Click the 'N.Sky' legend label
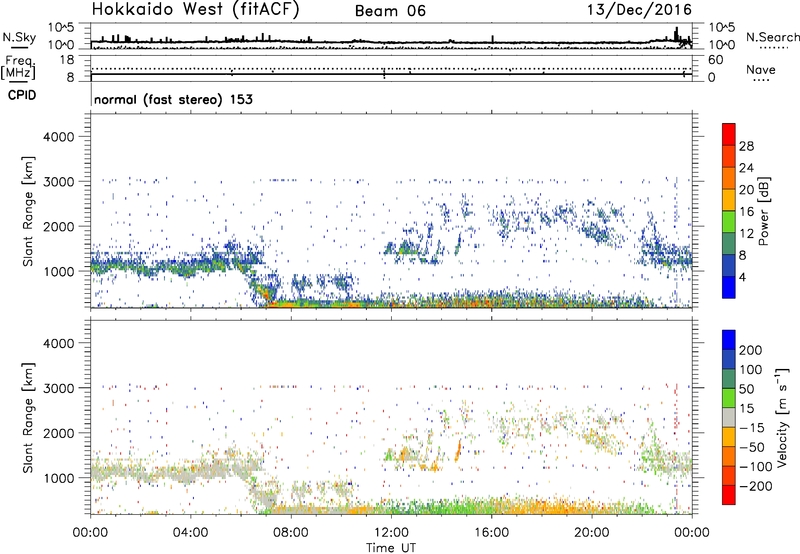This screenshot has height=554, width=800. pyautogui.click(x=19, y=37)
